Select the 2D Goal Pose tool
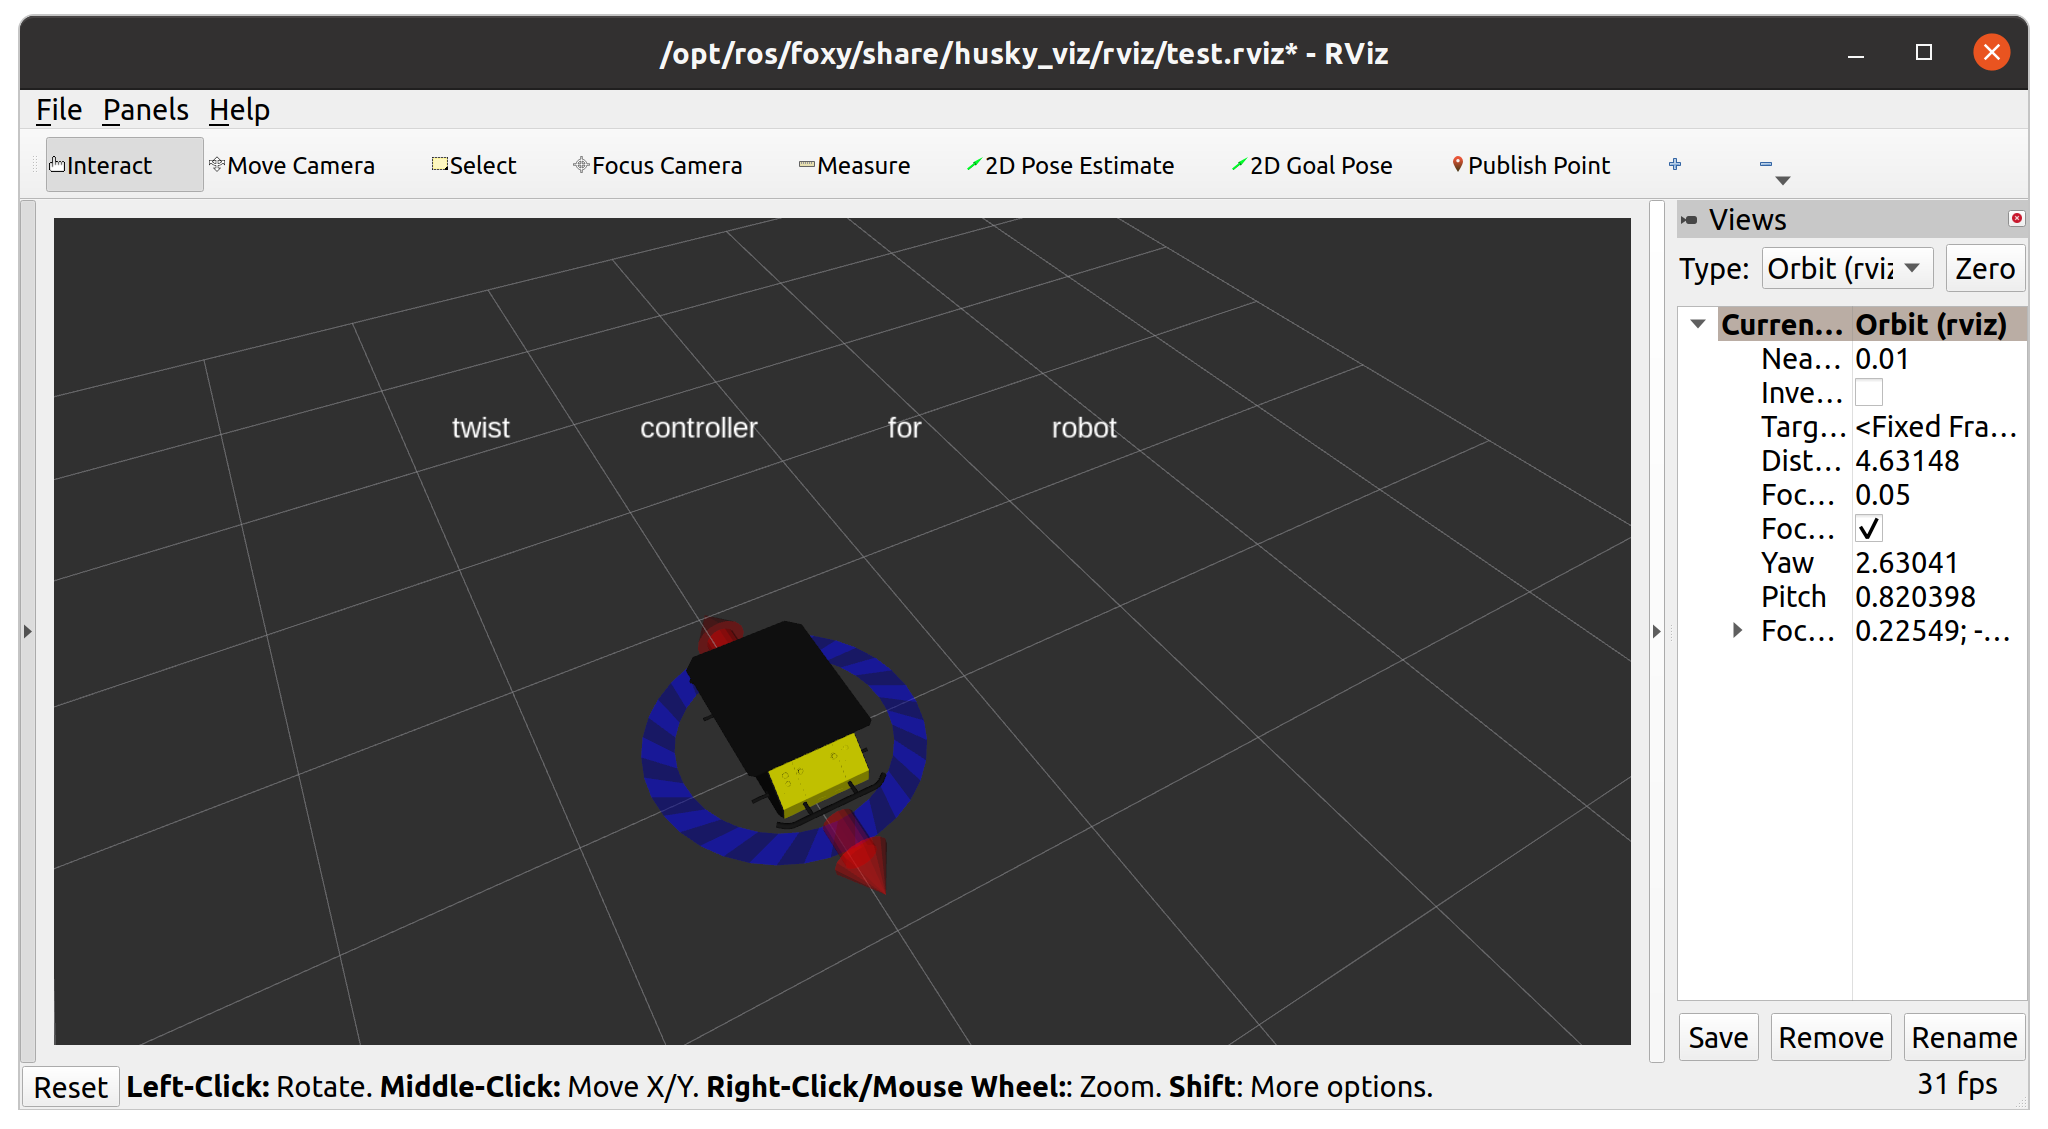This screenshot has height=1129, width=2048. pyautogui.click(x=1312, y=165)
